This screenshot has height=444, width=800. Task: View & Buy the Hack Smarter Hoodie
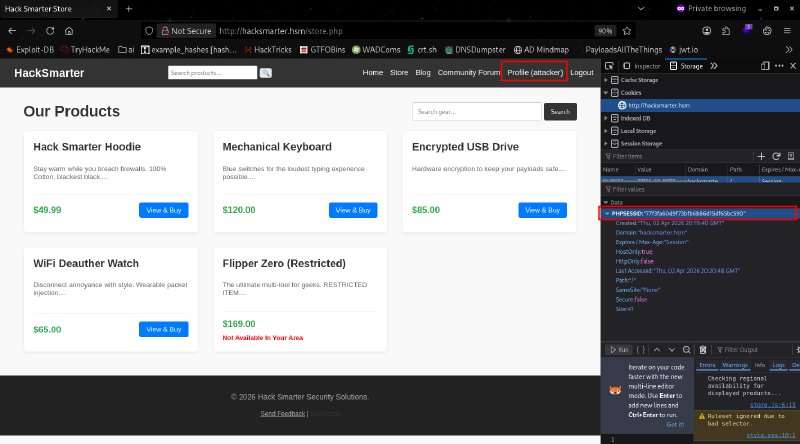click(x=164, y=210)
